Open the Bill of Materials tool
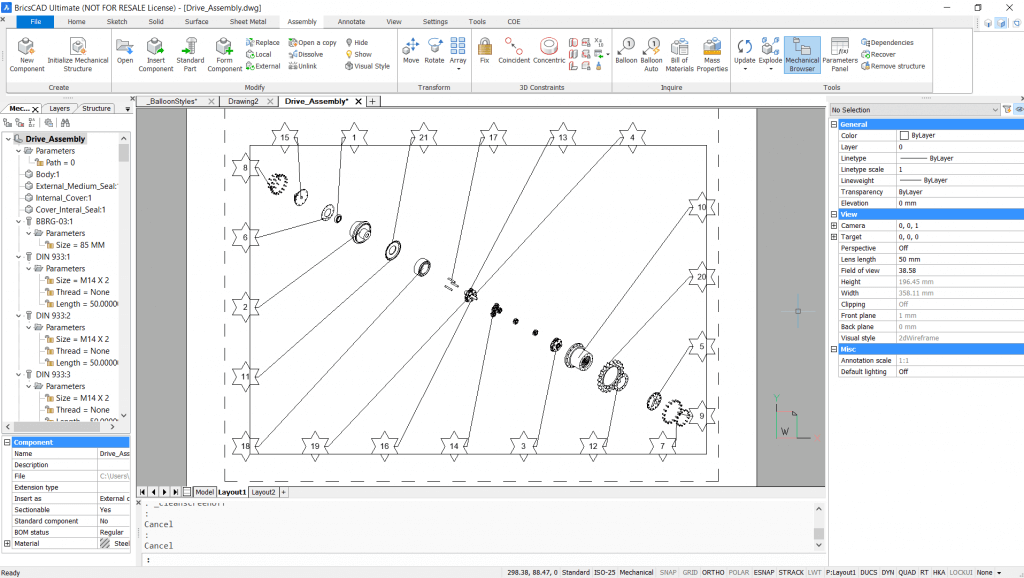Image resolution: width=1024 pixels, height=578 pixels. (679, 54)
